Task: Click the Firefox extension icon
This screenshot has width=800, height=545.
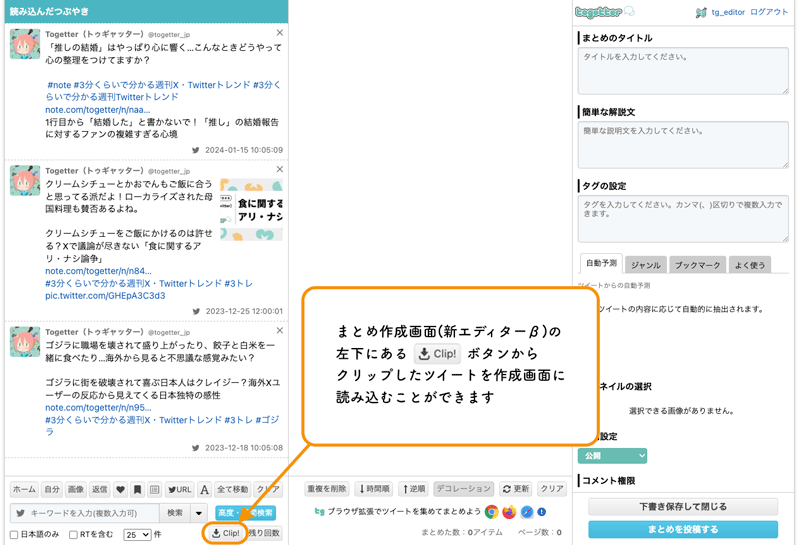Action: point(509,512)
